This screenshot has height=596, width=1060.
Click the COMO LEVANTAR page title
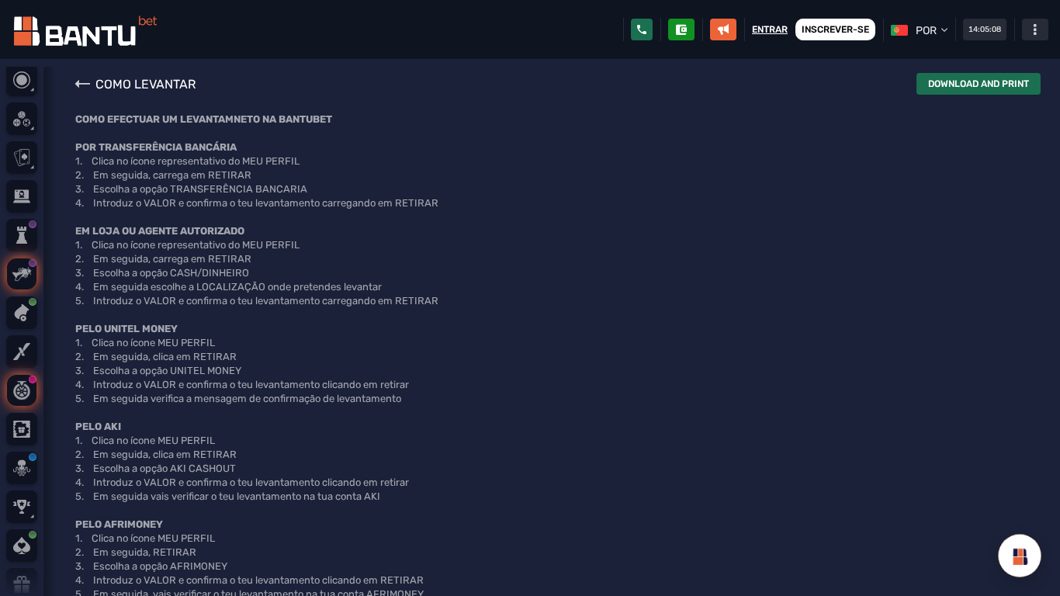coord(145,84)
